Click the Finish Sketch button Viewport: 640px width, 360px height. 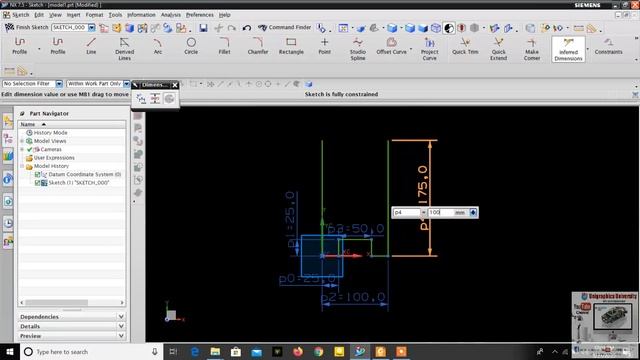[27, 27]
